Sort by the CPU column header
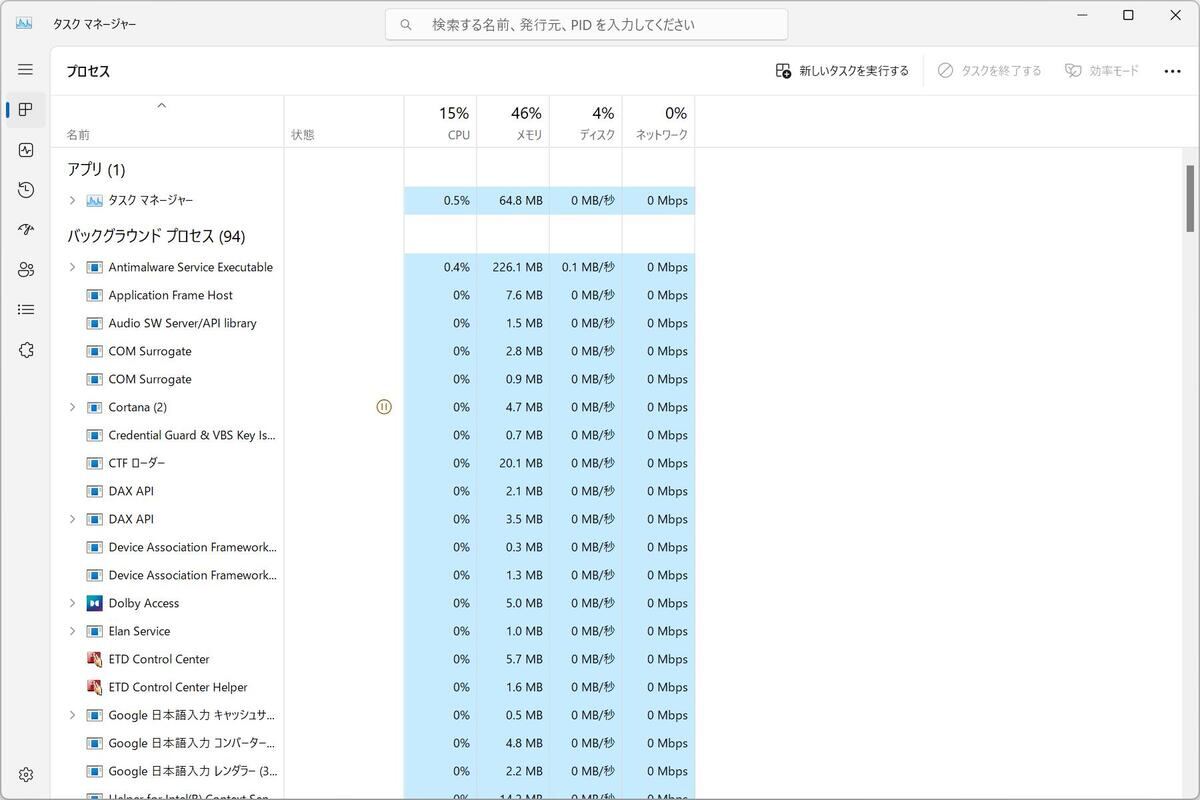Image resolution: width=1200 pixels, height=800 pixels. click(440, 122)
